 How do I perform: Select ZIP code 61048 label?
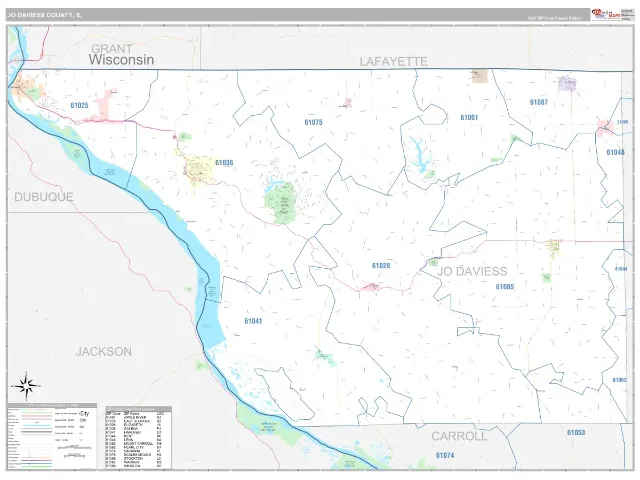[615, 152]
